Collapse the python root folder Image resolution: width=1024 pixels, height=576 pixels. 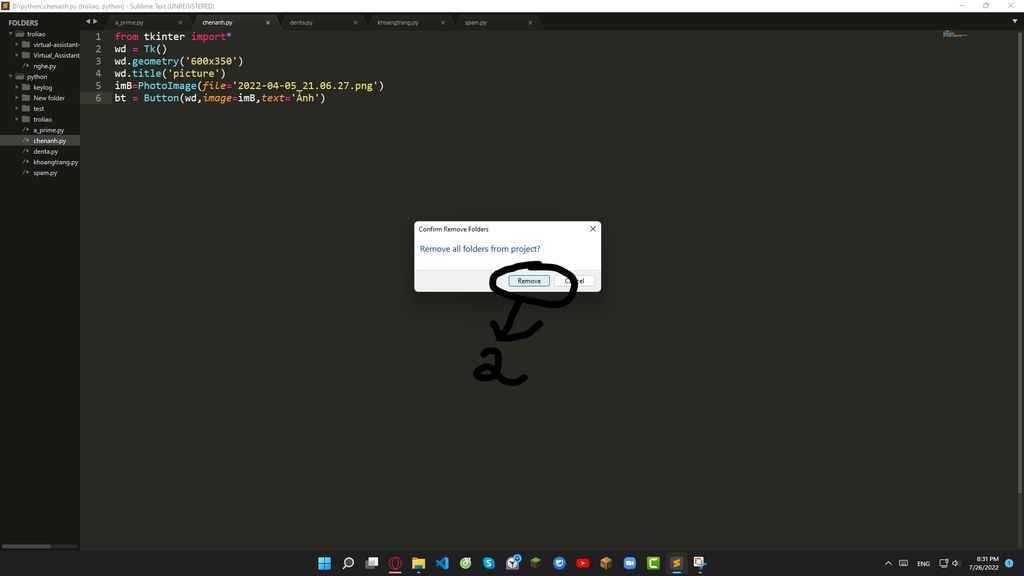(11, 76)
